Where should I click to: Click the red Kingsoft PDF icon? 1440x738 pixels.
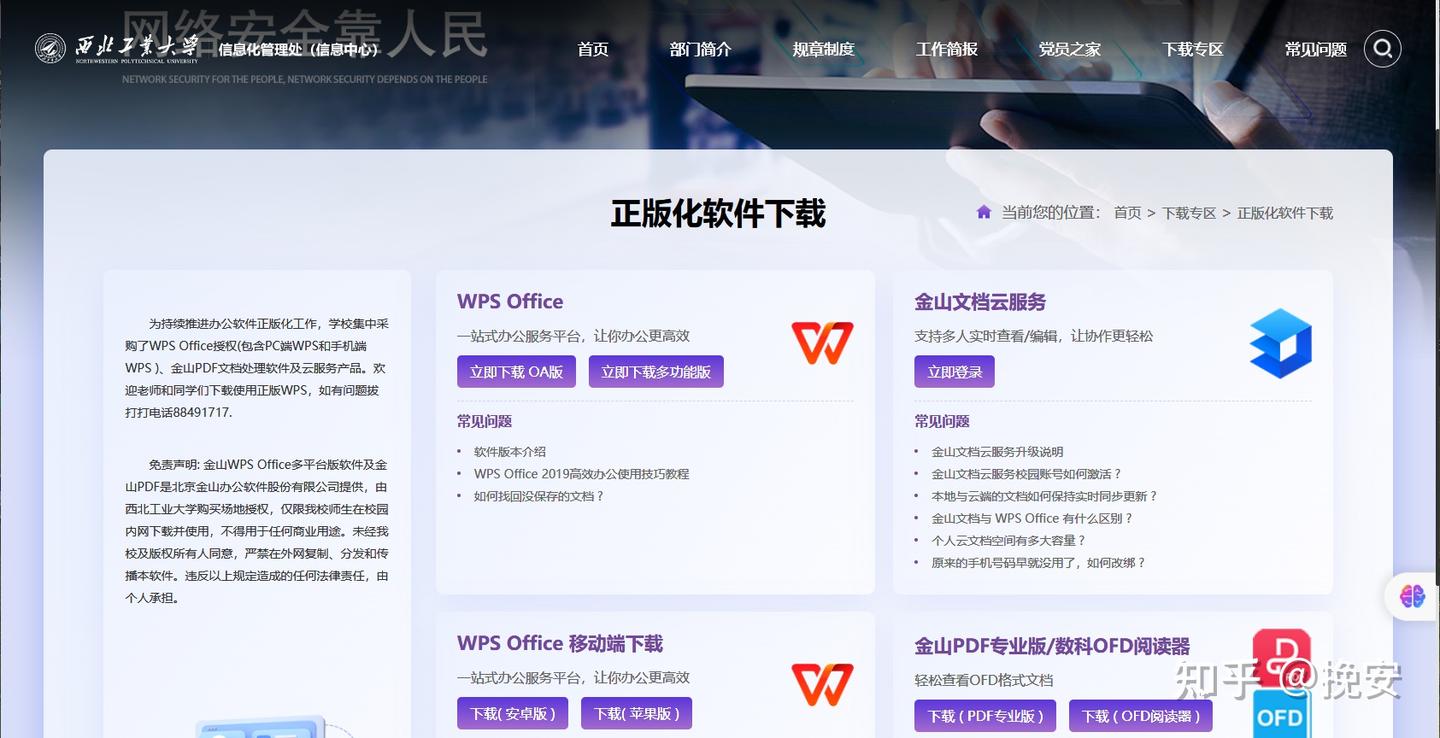click(x=1281, y=658)
